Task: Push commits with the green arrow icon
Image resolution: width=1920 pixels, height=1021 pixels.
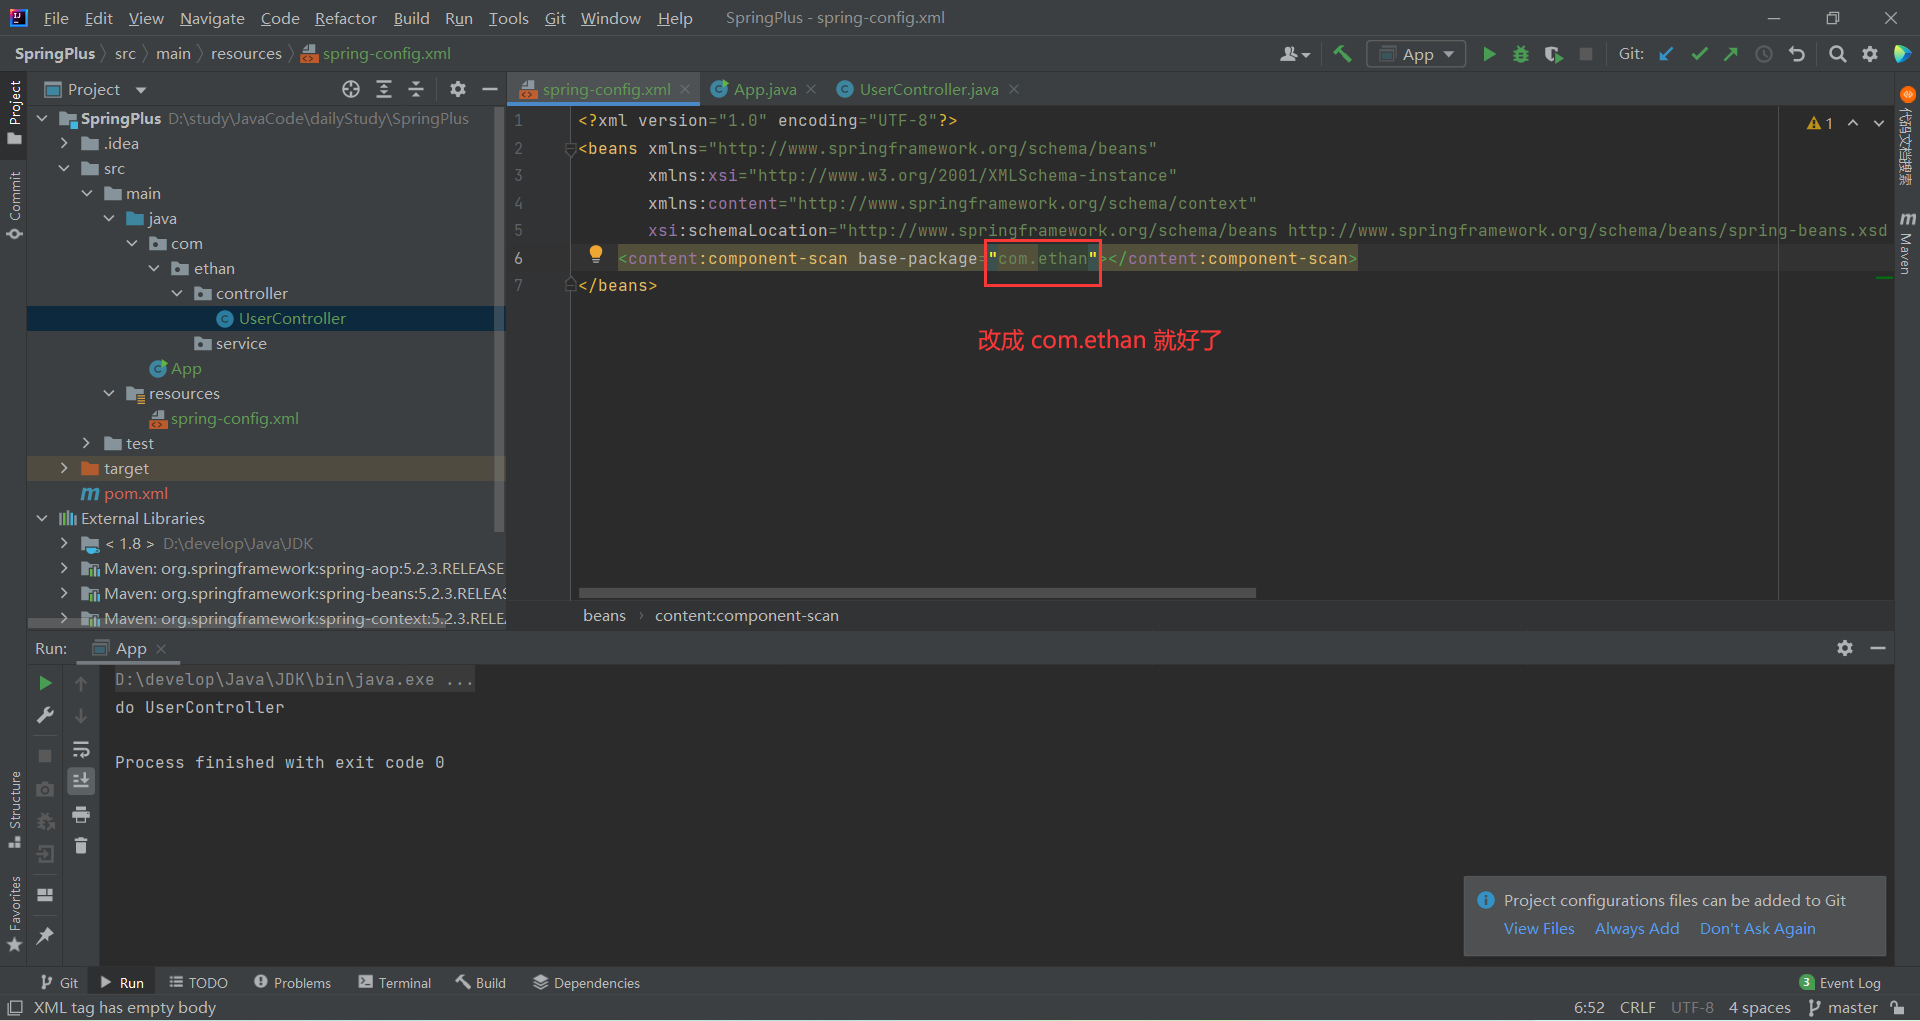Action: [x=1731, y=54]
